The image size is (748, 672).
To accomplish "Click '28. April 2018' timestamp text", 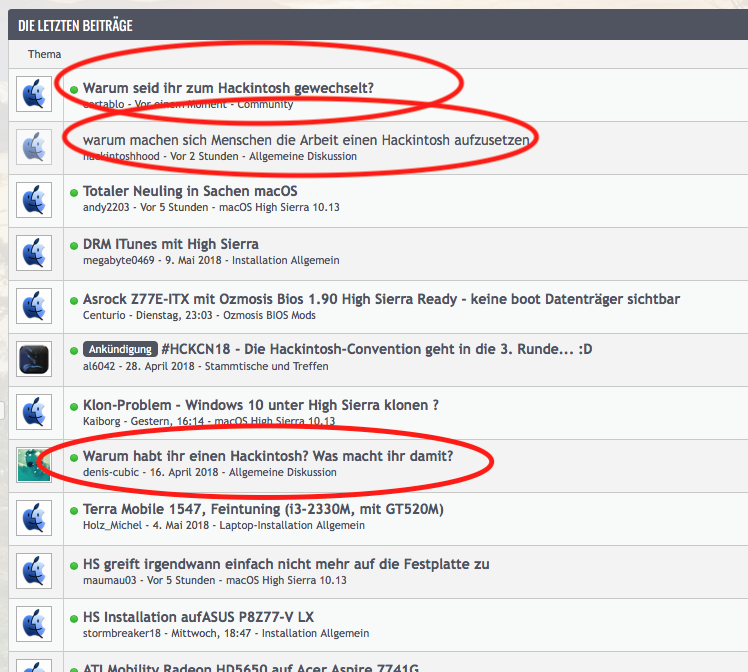I will point(160,366).
